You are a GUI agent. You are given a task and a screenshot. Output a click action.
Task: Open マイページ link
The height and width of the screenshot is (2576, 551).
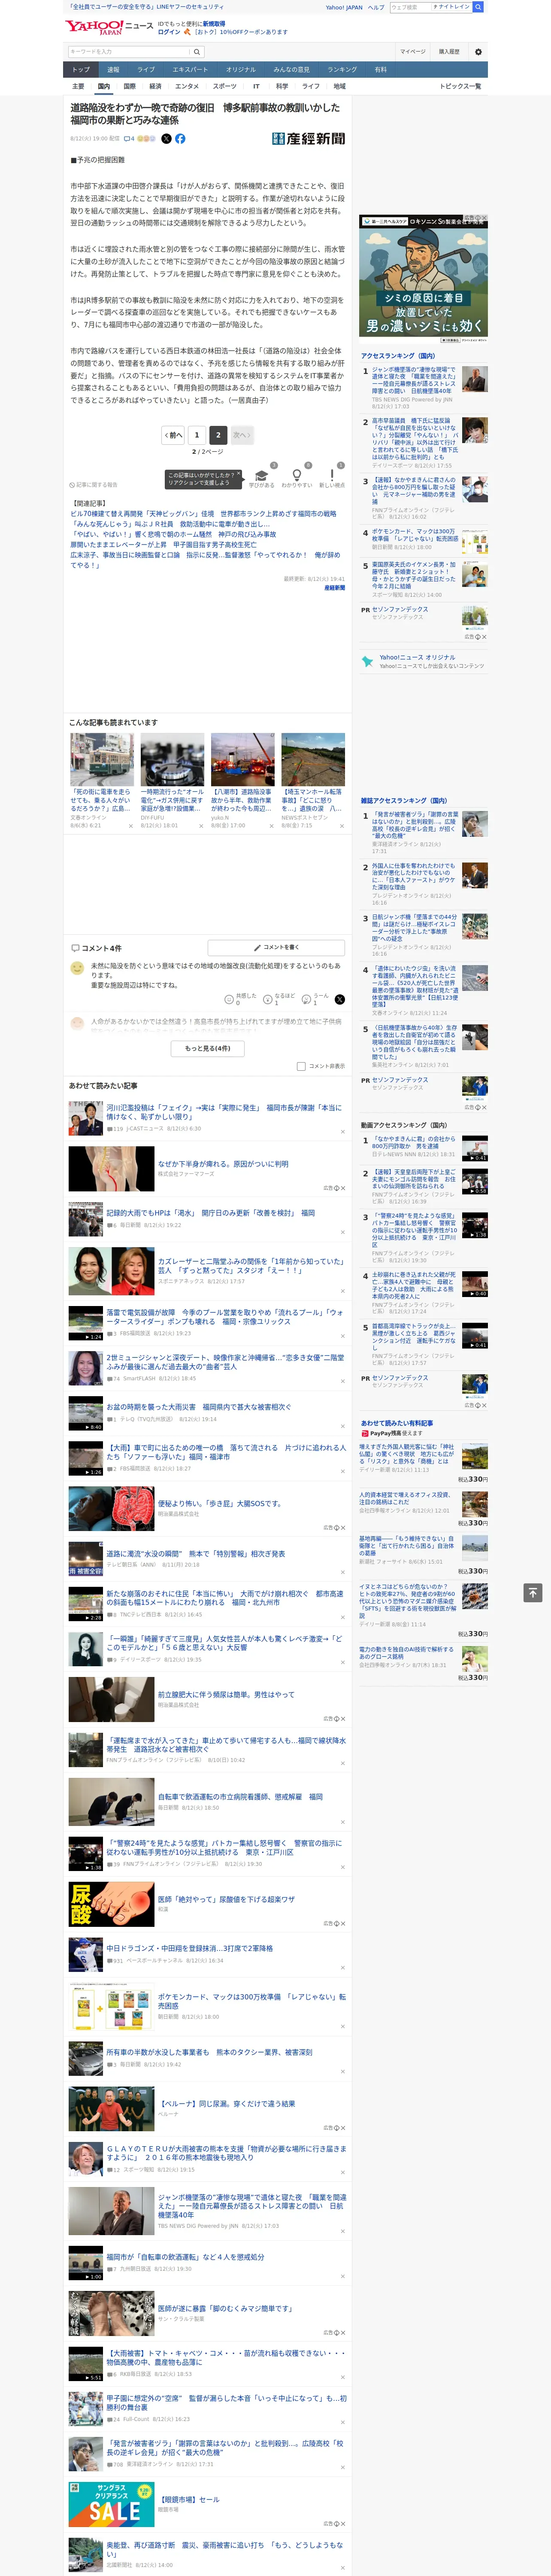pyautogui.click(x=412, y=51)
